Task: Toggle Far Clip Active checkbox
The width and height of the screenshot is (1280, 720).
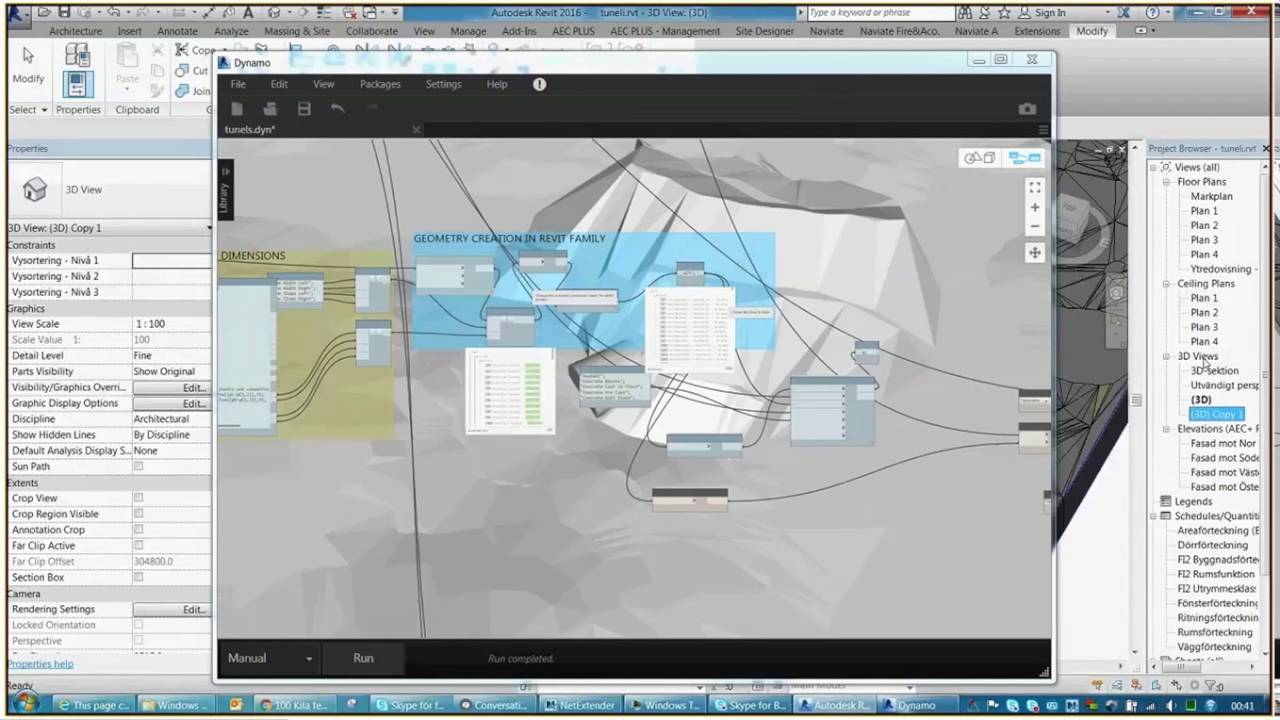Action: (x=138, y=546)
